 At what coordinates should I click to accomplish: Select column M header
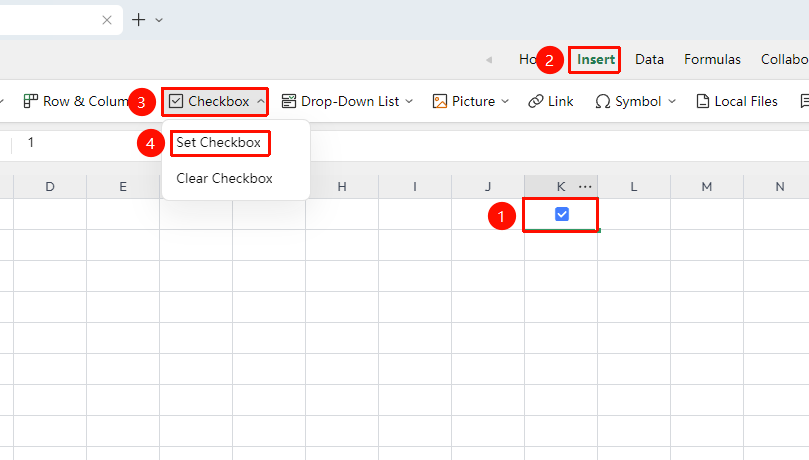(x=707, y=187)
